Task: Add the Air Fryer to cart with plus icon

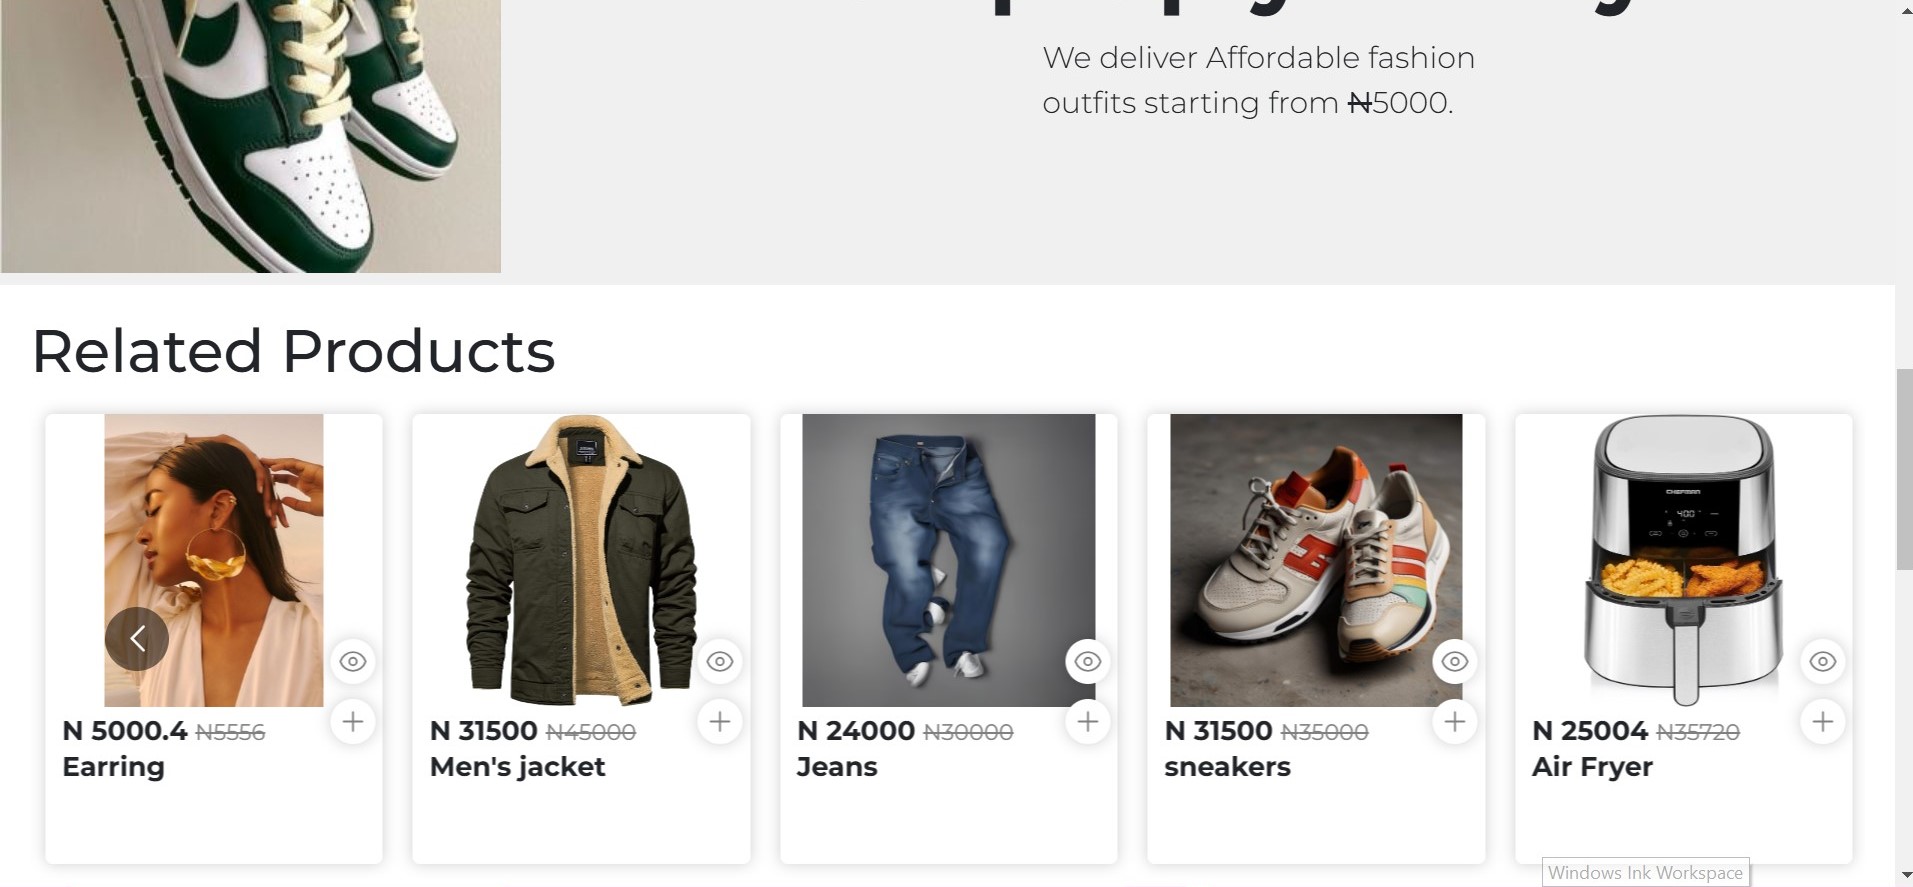Action: 1821,721
